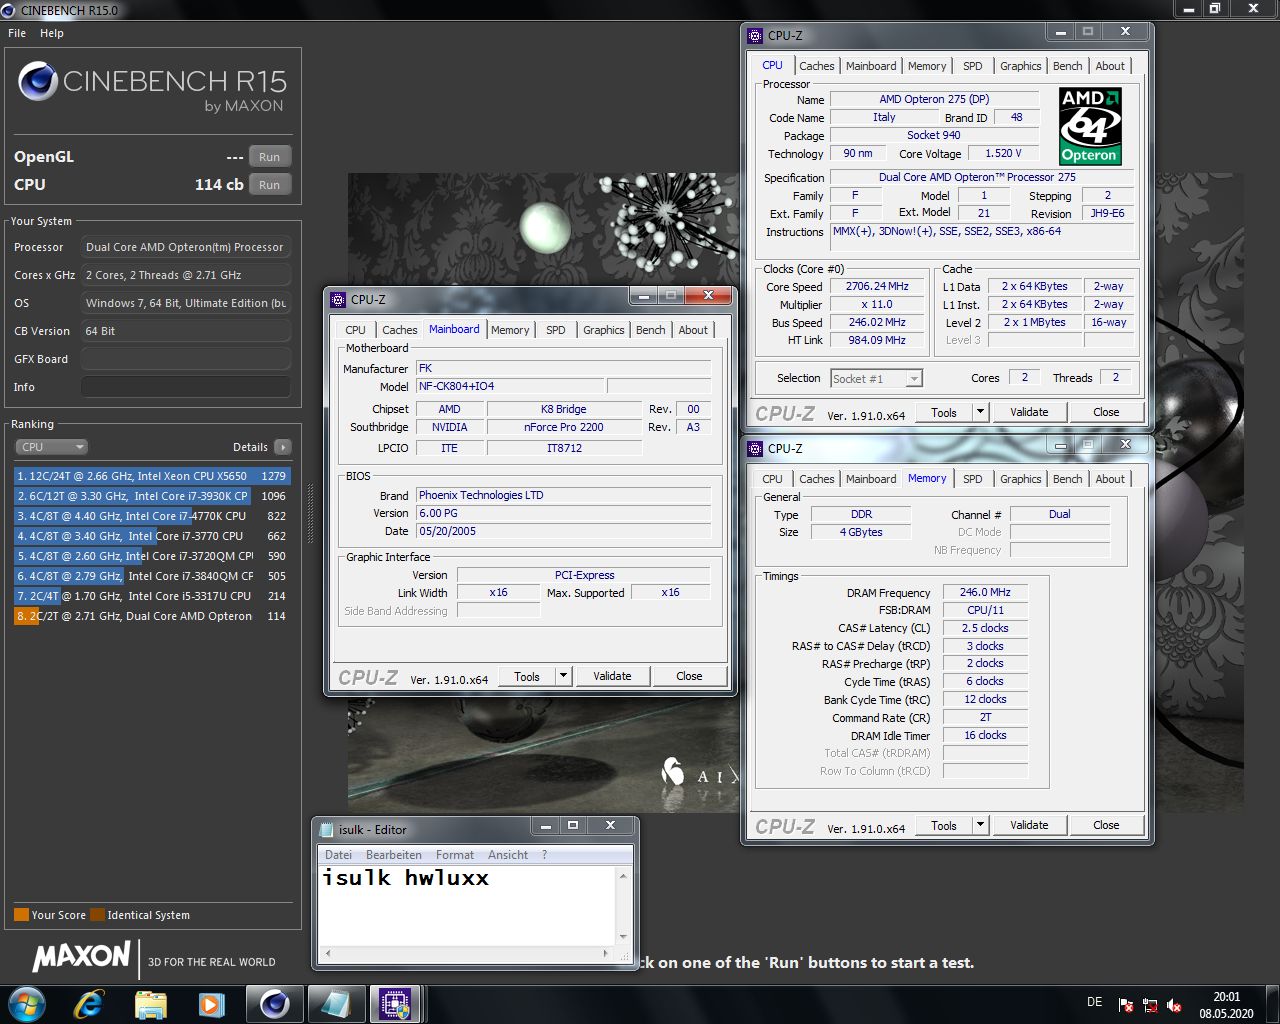This screenshot has height=1024, width=1280.
Task: Expand Tools arrow in Mainboard CPU-Z window
Action: [x=563, y=676]
